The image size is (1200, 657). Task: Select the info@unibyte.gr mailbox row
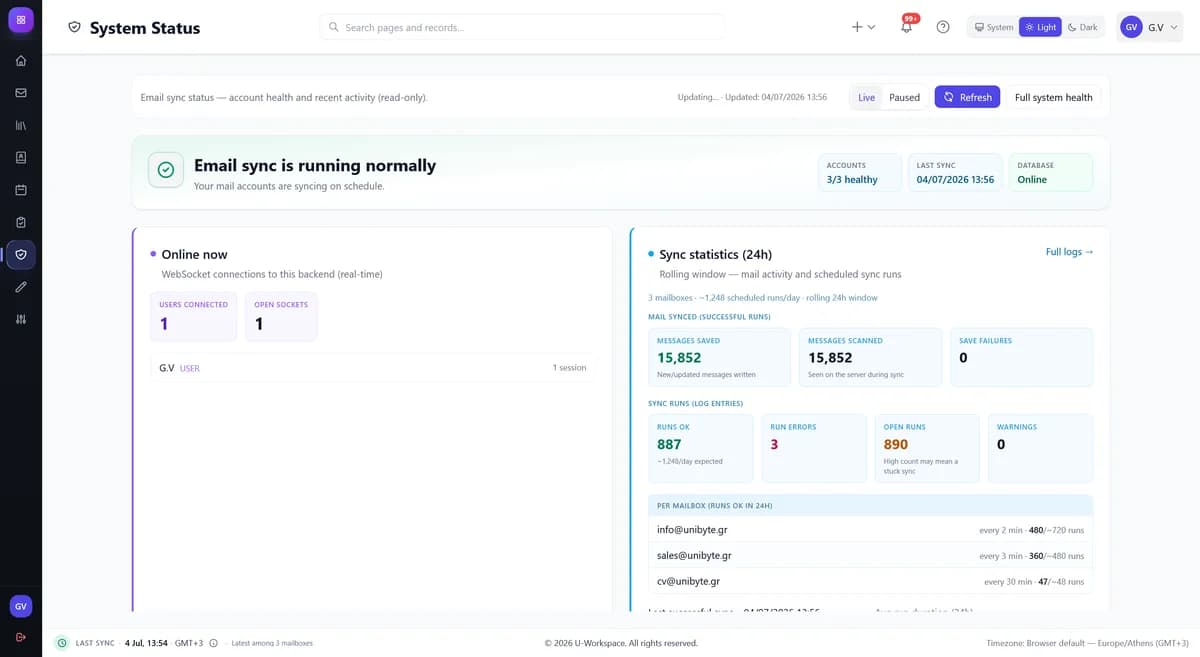pos(870,530)
